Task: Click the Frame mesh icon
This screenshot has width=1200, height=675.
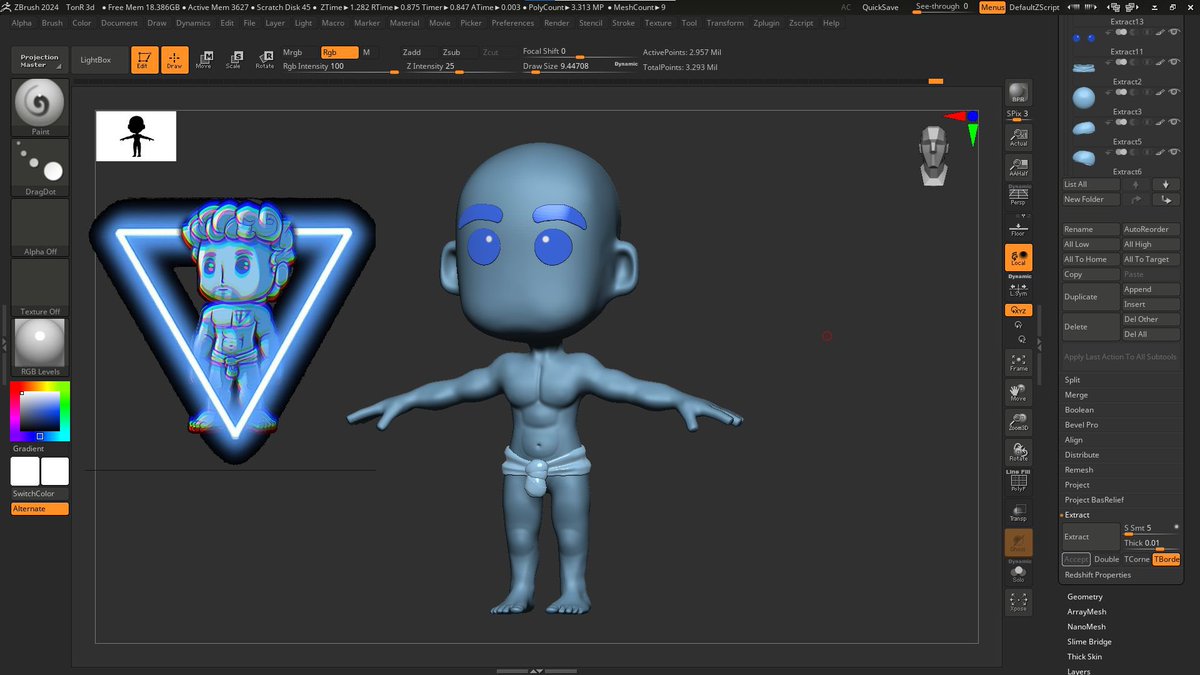Action: pyautogui.click(x=1018, y=362)
